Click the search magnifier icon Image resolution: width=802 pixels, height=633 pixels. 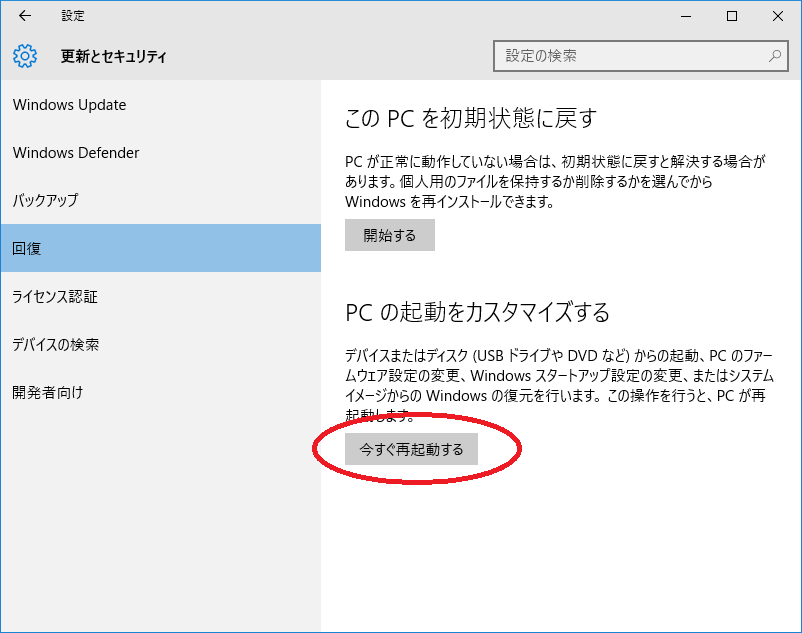(775, 56)
